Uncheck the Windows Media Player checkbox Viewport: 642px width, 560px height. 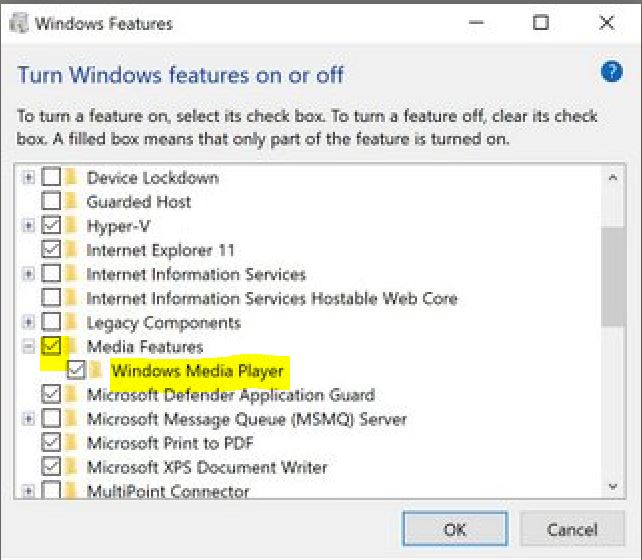76,370
